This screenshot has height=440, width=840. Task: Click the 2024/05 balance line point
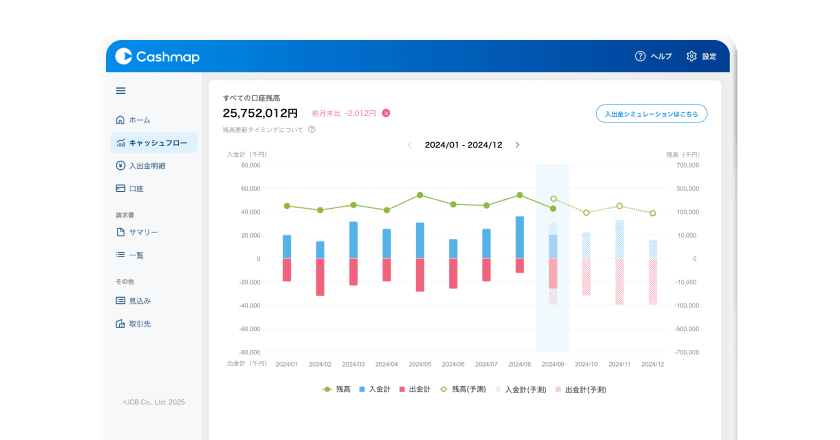[420, 195]
